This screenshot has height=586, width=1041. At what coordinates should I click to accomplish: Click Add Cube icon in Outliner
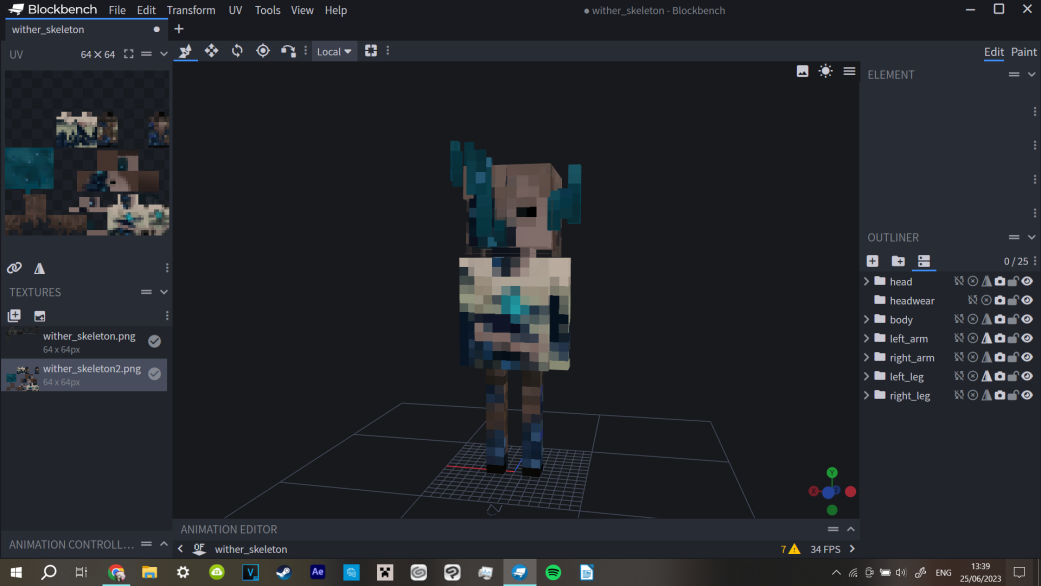(872, 261)
